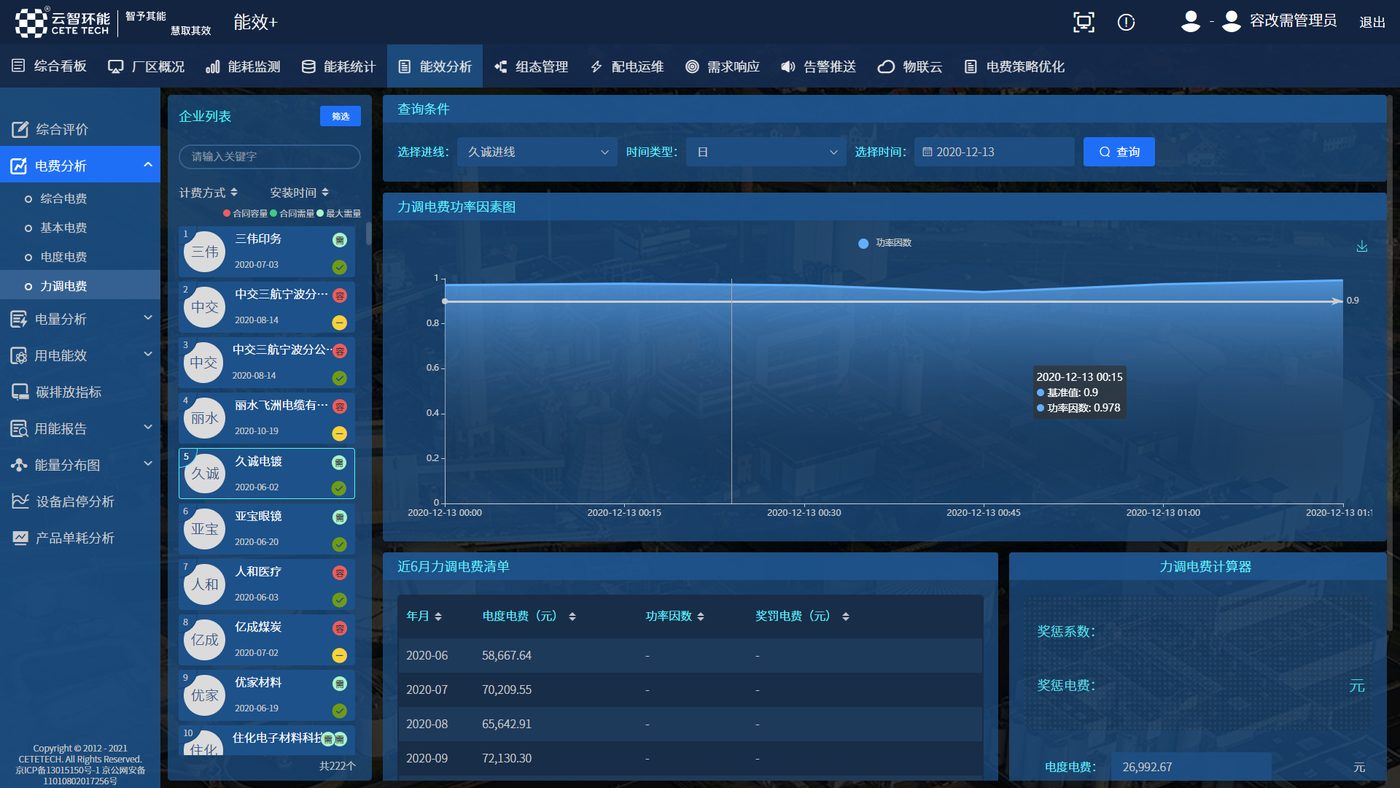Expand the 电量分析 sidebar section
Screen dimensions: 1400x788
(x=80, y=319)
